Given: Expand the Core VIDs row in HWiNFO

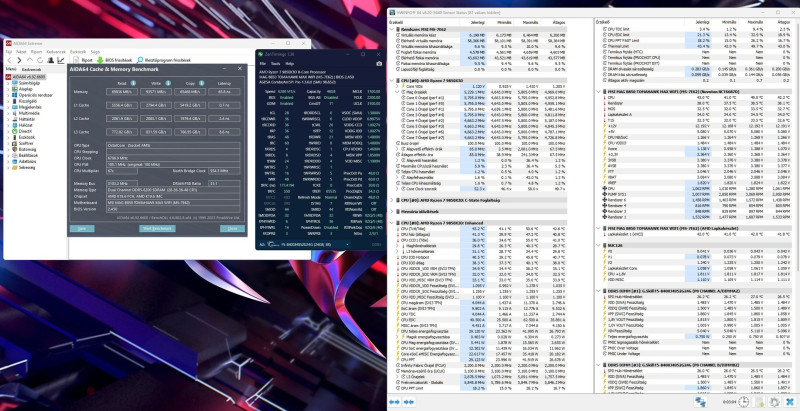Looking at the screenshot, I should 397,86.
